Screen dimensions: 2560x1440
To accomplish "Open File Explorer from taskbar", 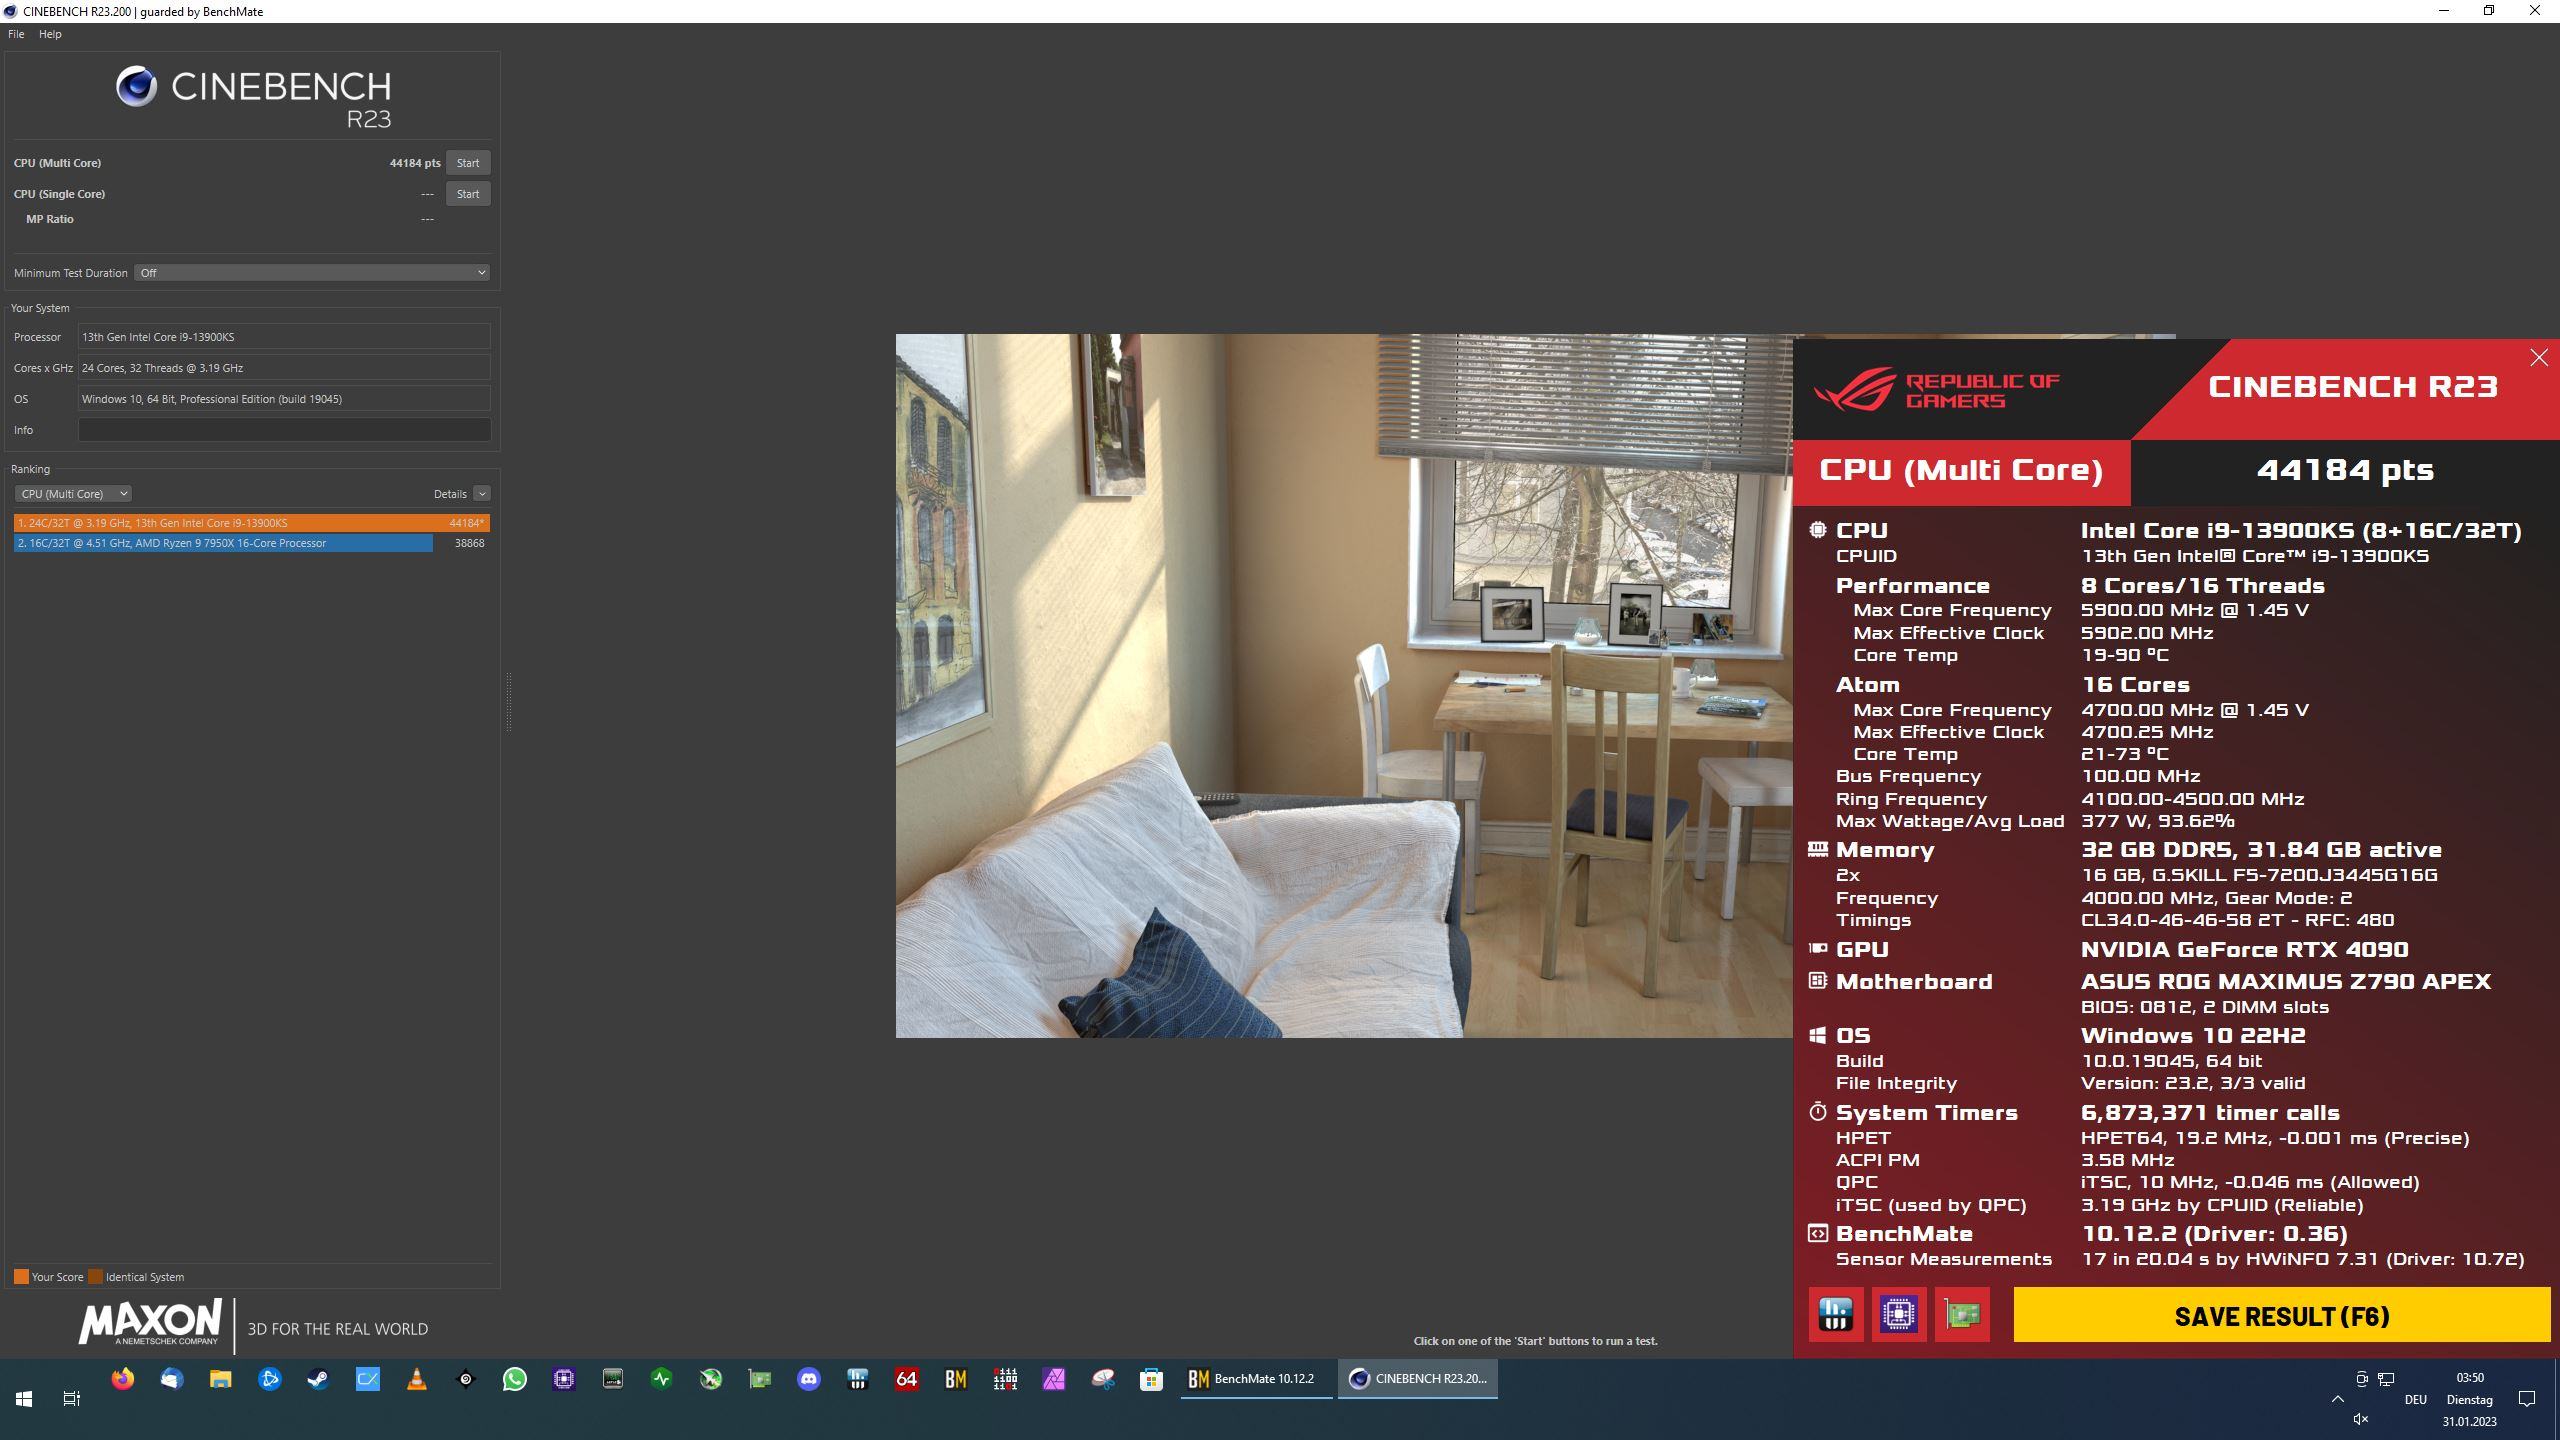I will [x=220, y=1380].
